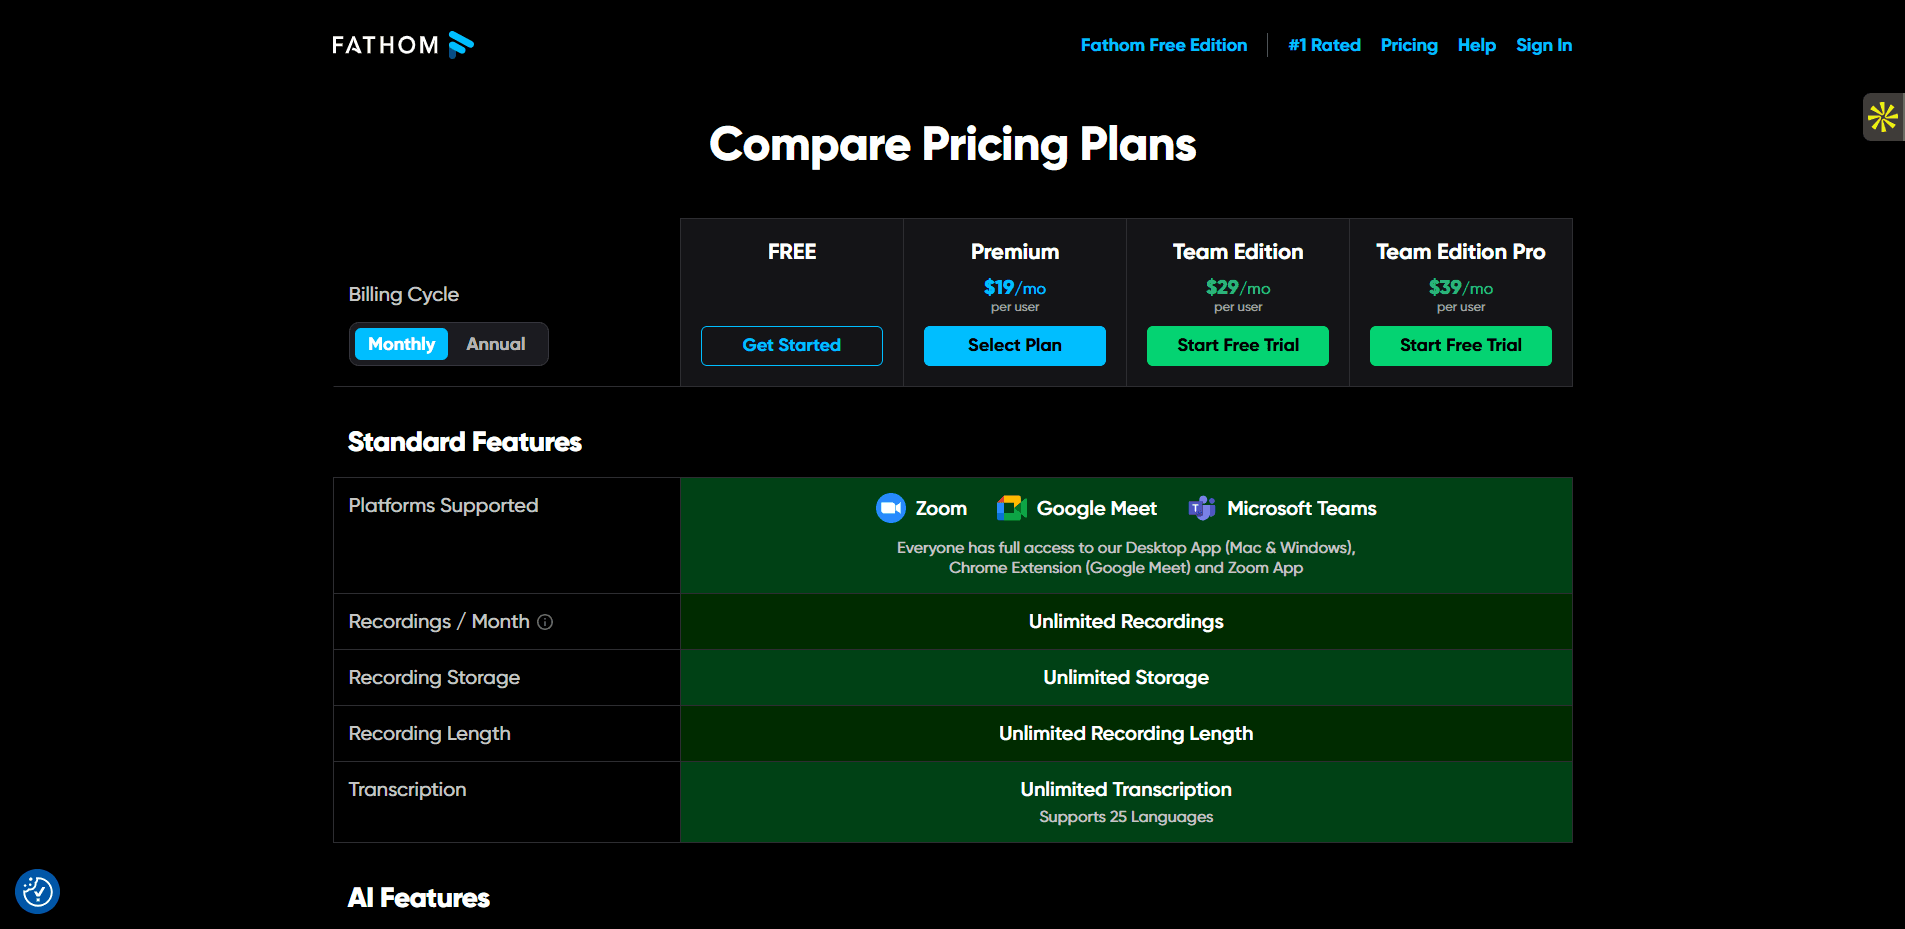Go to the Pricing nav item
The height and width of the screenshot is (929, 1905).
click(1409, 45)
